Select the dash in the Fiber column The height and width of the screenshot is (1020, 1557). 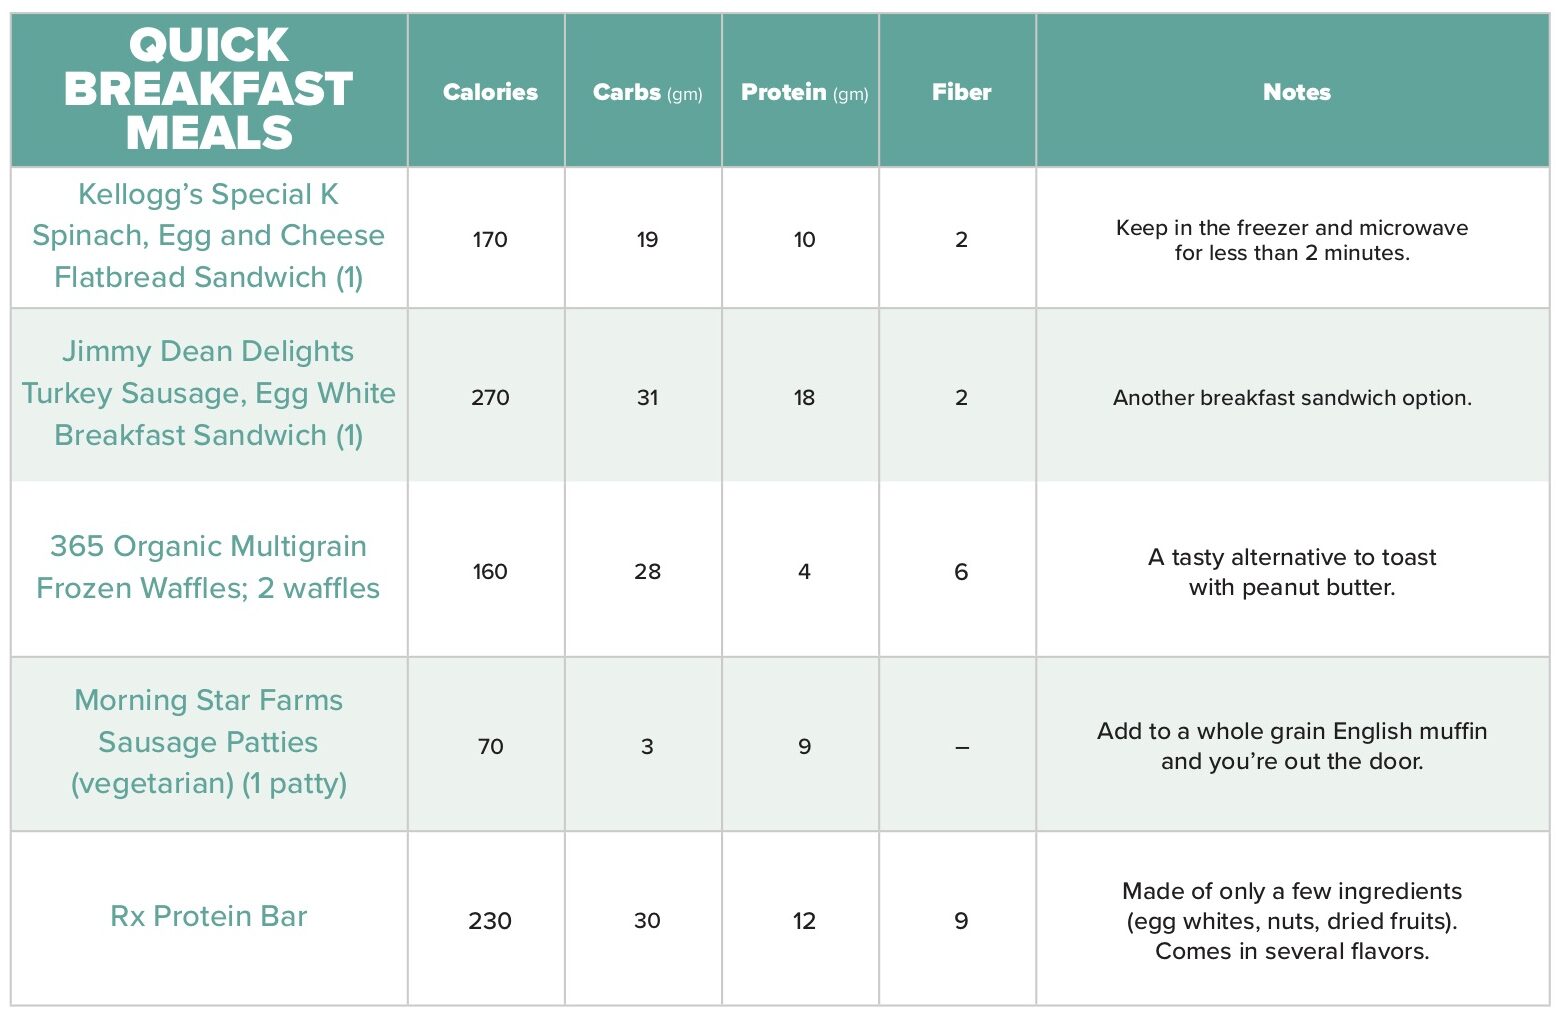click(961, 747)
